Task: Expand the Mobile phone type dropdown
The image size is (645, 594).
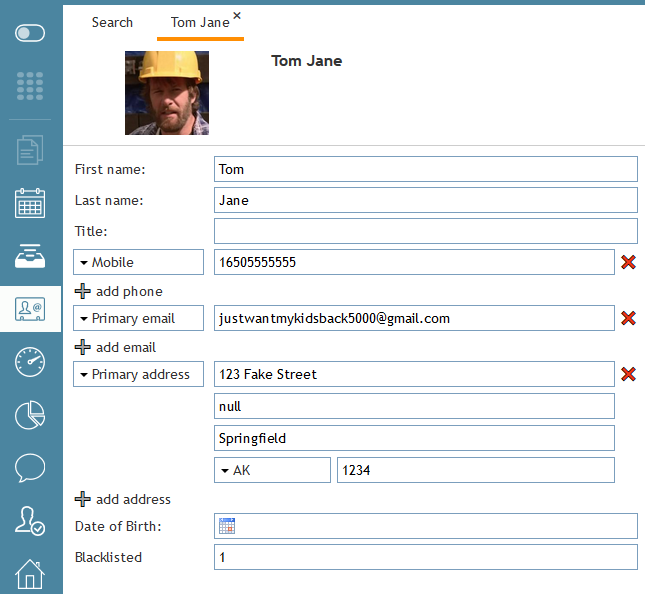Action: tap(138, 262)
